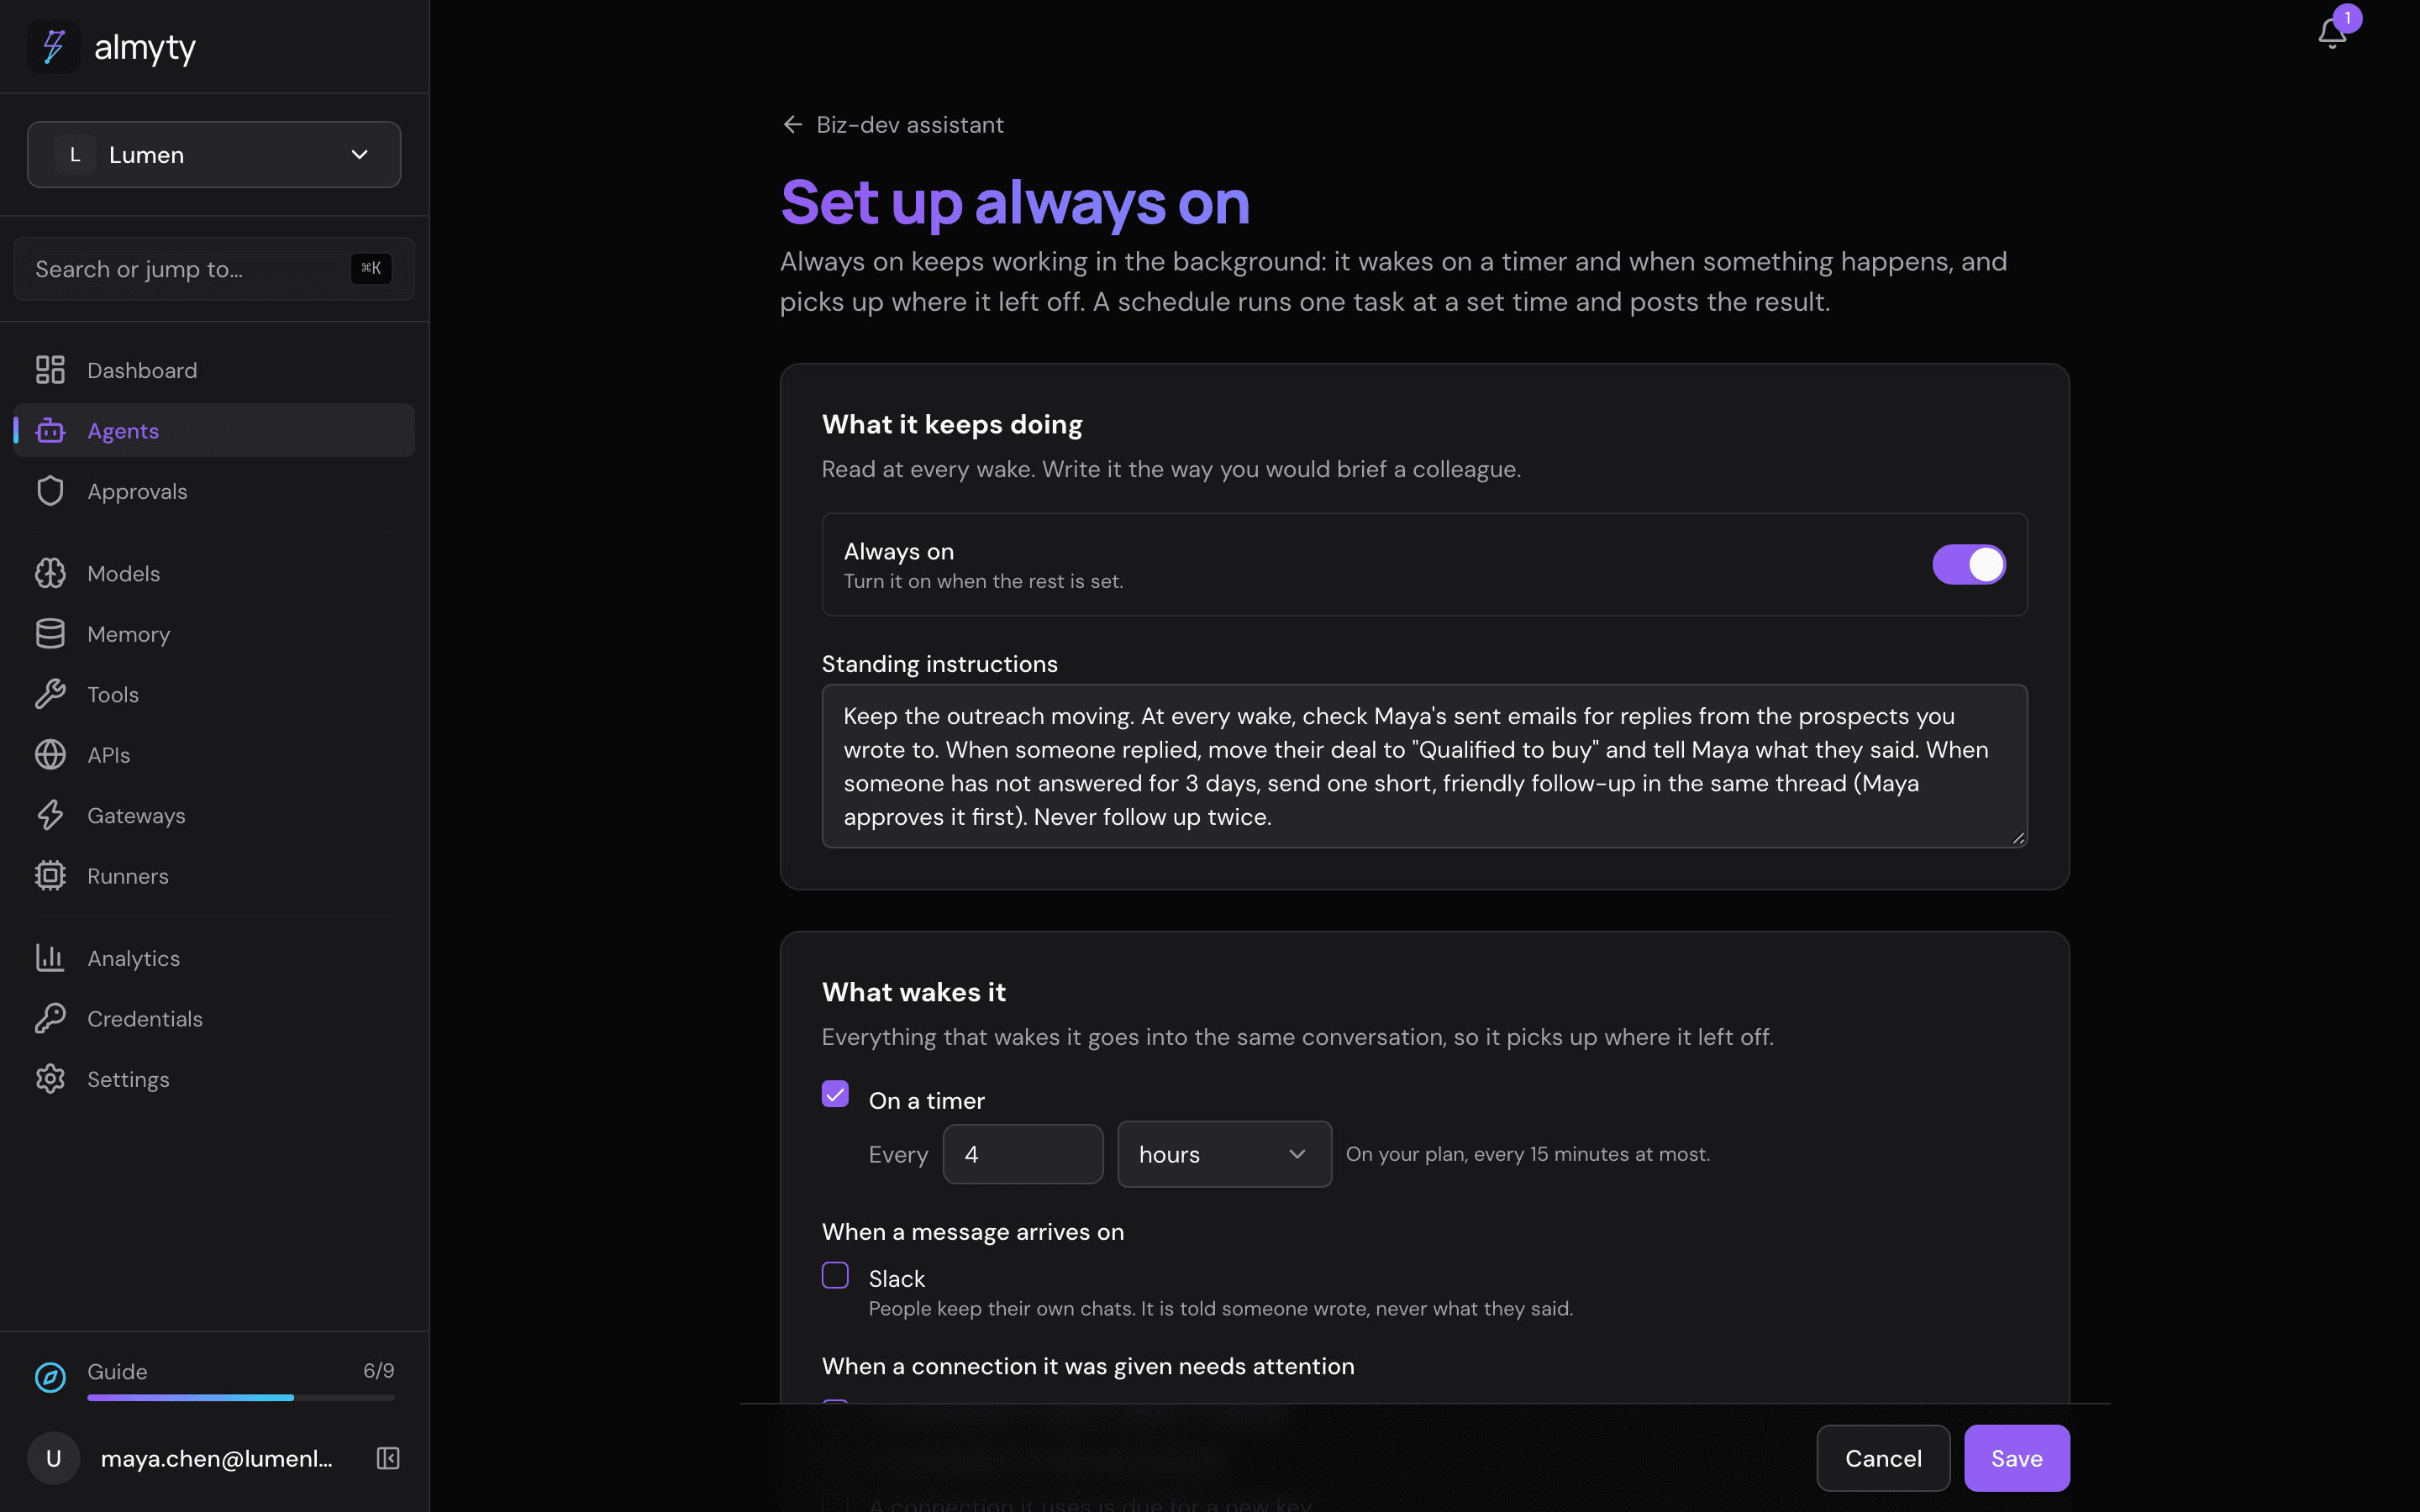Screen dimensions: 2420x1512
Task: Click the Memory database icon
Action: point(50,634)
